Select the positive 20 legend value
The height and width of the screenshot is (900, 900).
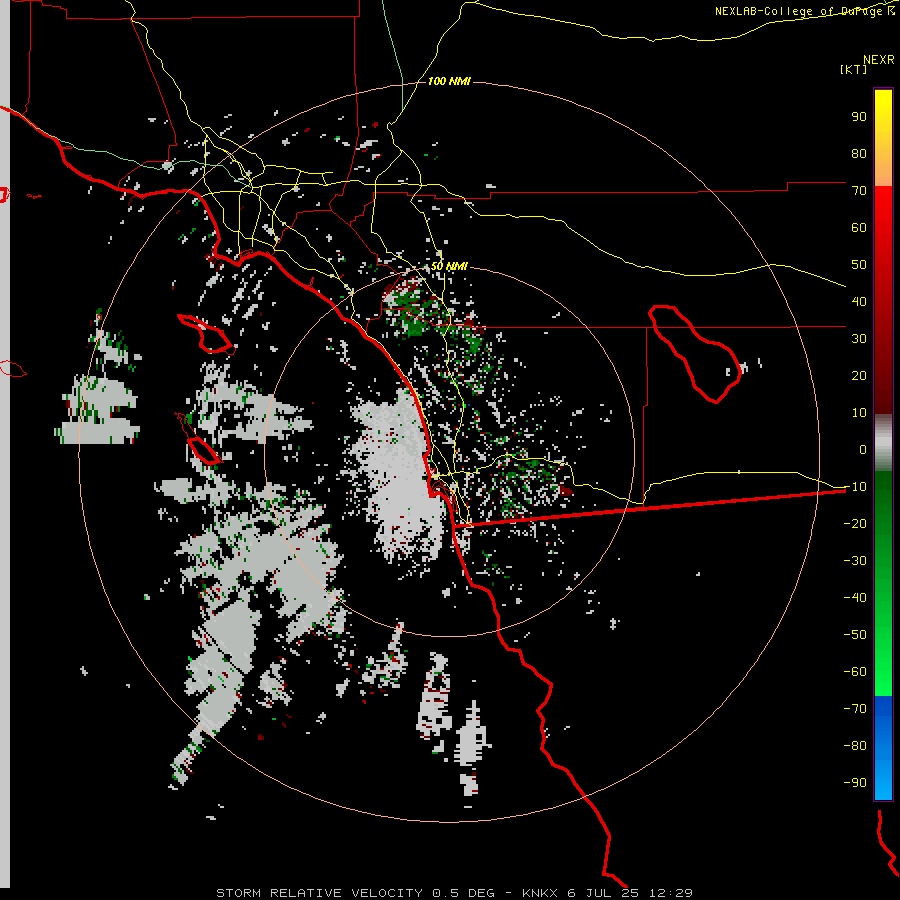tap(859, 376)
